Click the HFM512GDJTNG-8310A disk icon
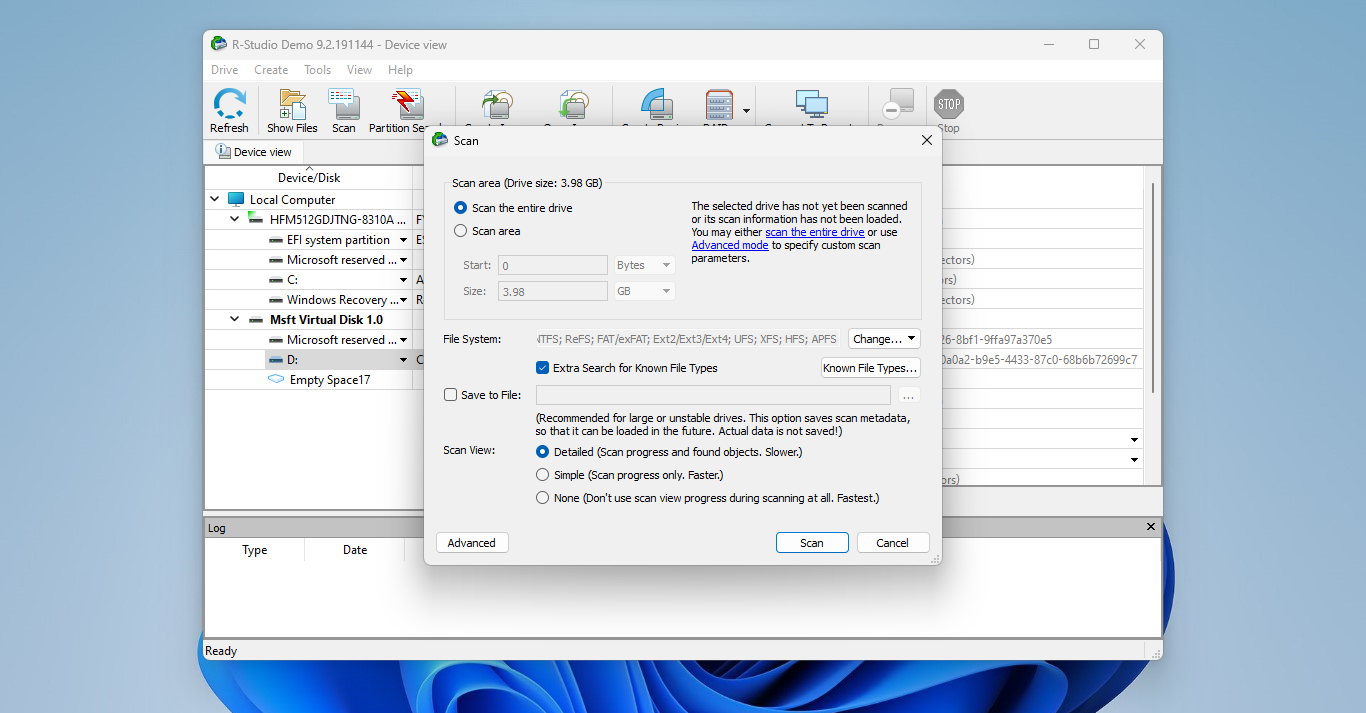1366x713 pixels. pos(256,219)
